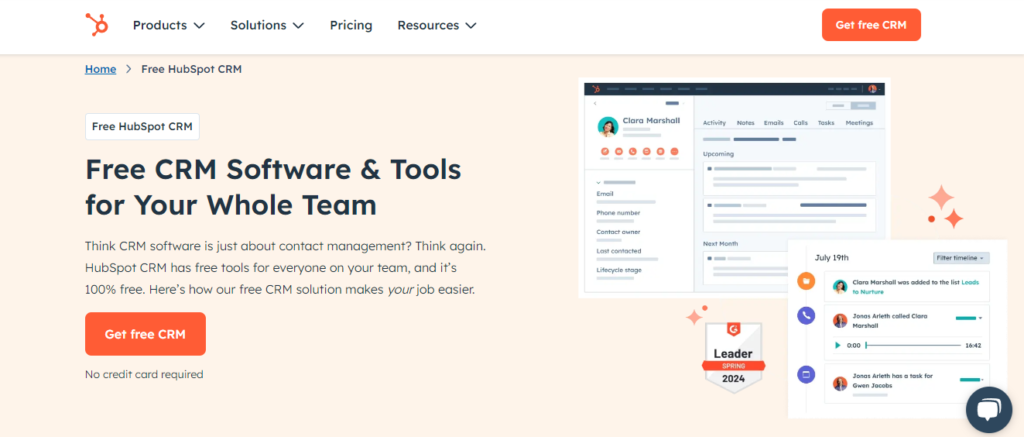
Task: Click the 0:00 playback time text
Action: [854, 346]
